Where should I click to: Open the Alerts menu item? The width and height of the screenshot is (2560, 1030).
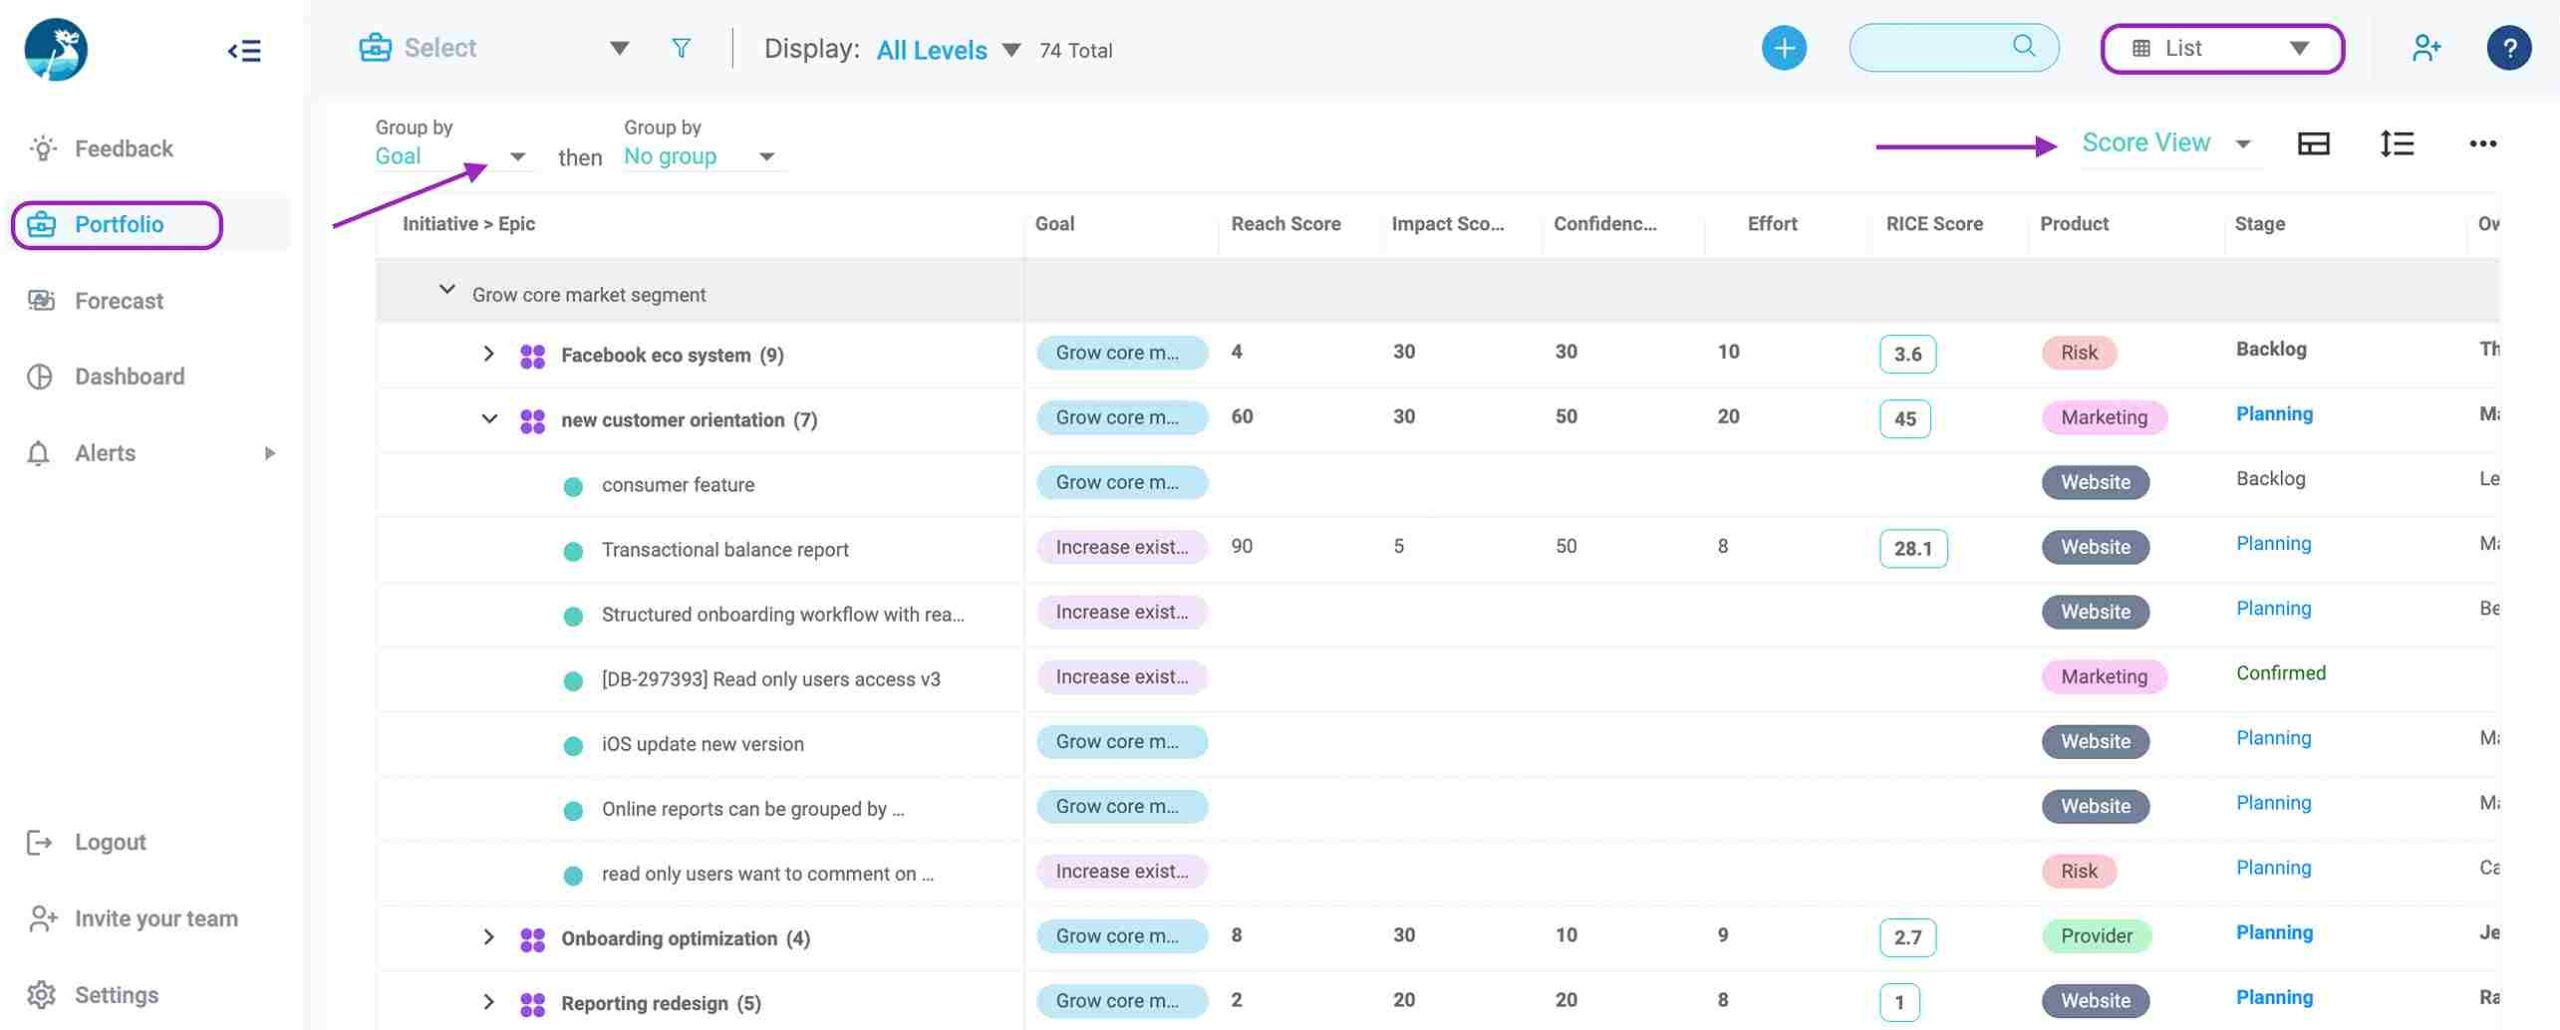(105, 453)
